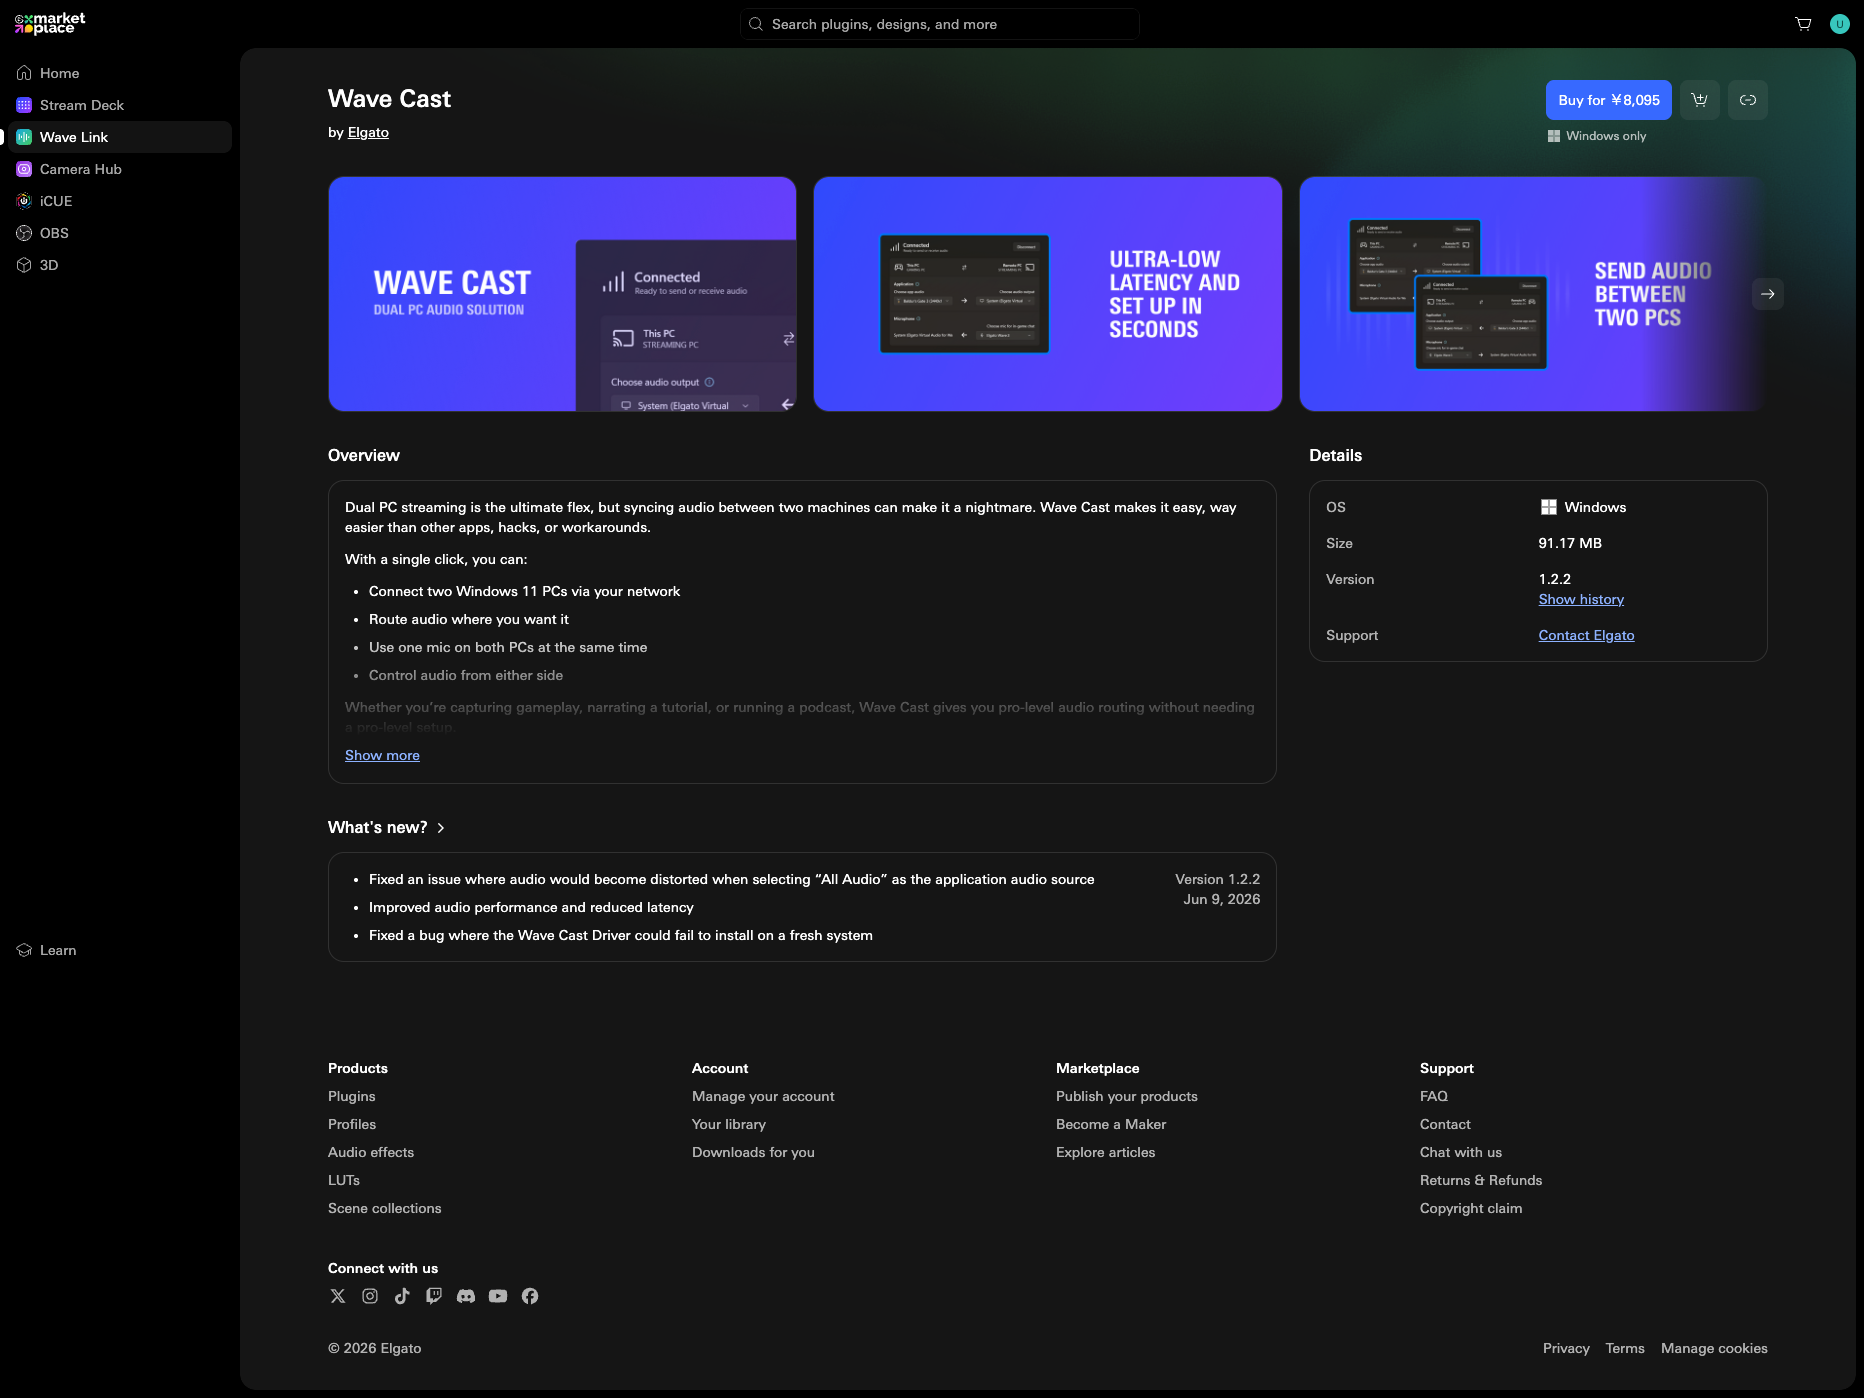The height and width of the screenshot is (1398, 1864).
Task: Click Manage cookies footer link
Action: [x=1714, y=1348]
